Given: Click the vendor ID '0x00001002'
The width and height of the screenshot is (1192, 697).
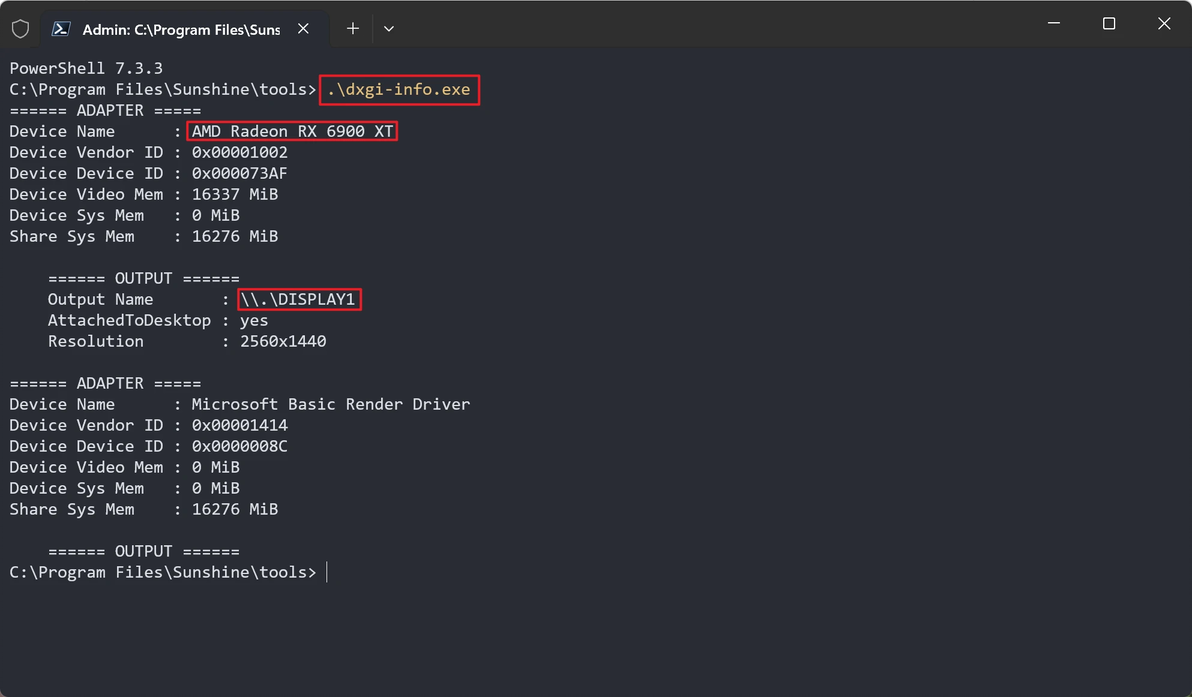Looking at the screenshot, I should click(239, 153).
